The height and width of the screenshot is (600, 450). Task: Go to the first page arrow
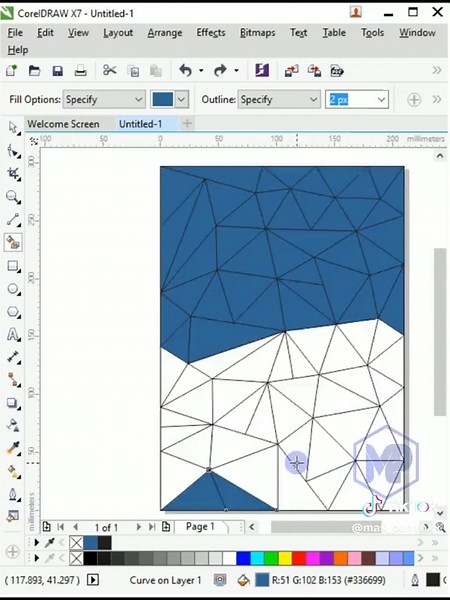coord(60,527)
